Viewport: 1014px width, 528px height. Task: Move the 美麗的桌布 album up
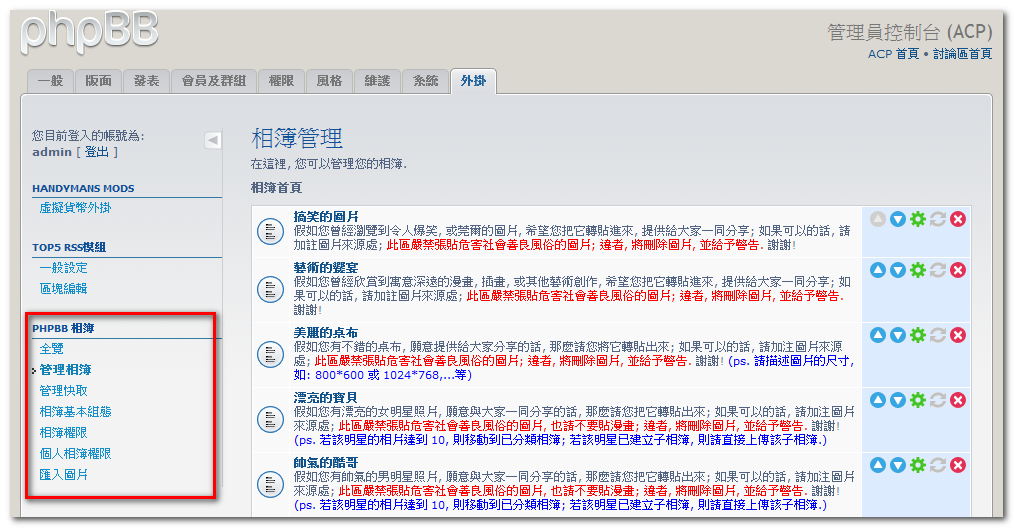(x=878, y=335)
